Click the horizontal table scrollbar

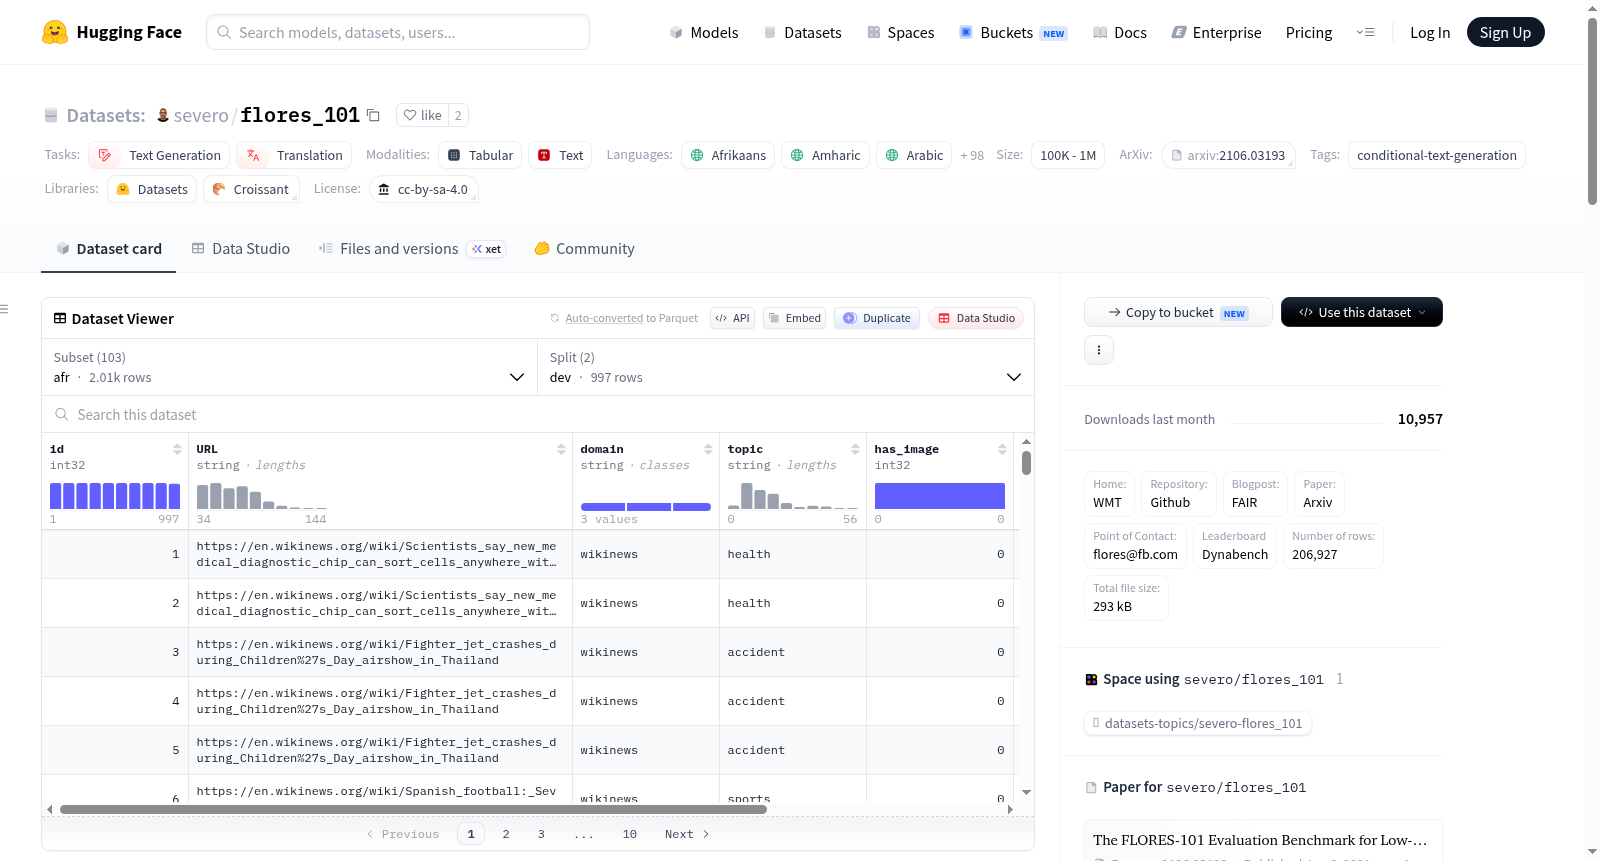click(x=413, y=809)
